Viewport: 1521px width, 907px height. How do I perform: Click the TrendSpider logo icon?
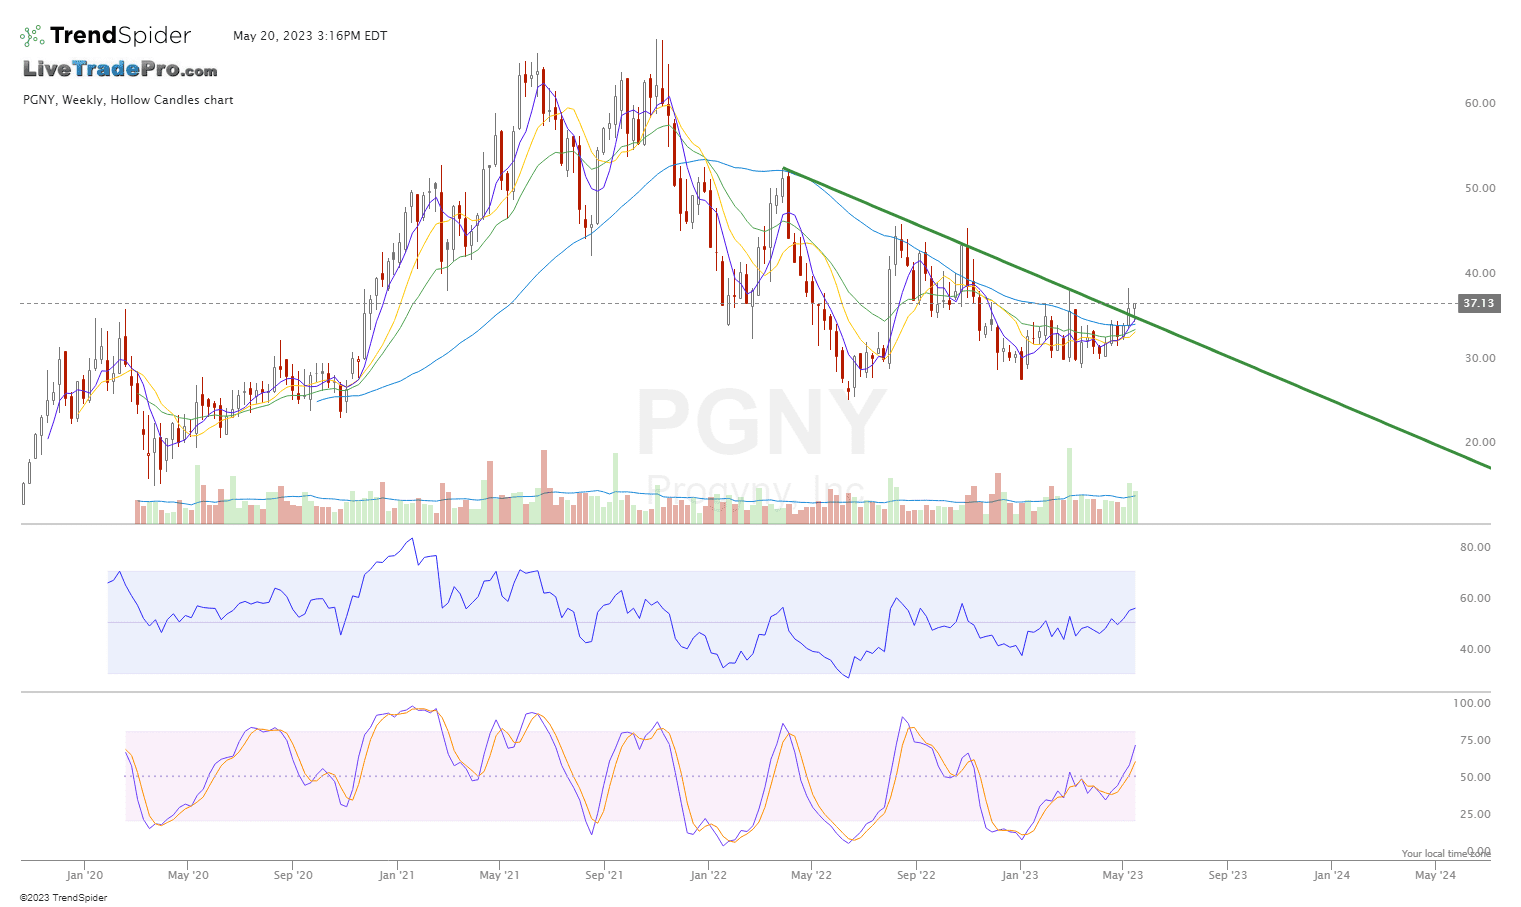point(32,36)
